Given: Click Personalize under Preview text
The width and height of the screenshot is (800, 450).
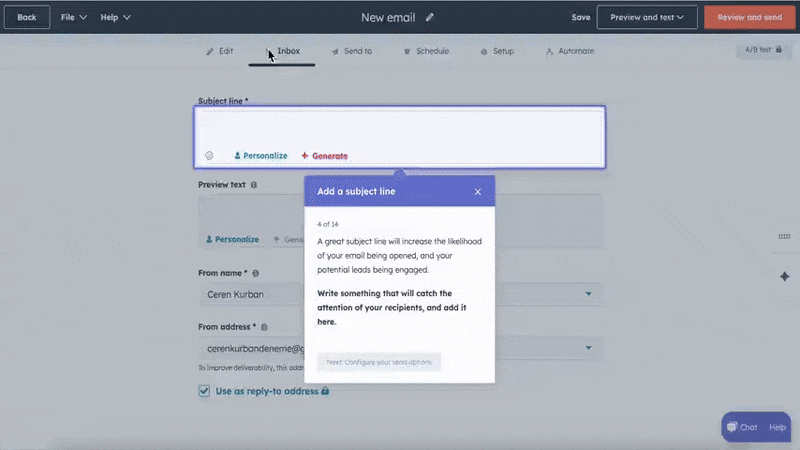Looking at the screenshot, I should click(233, 239).
